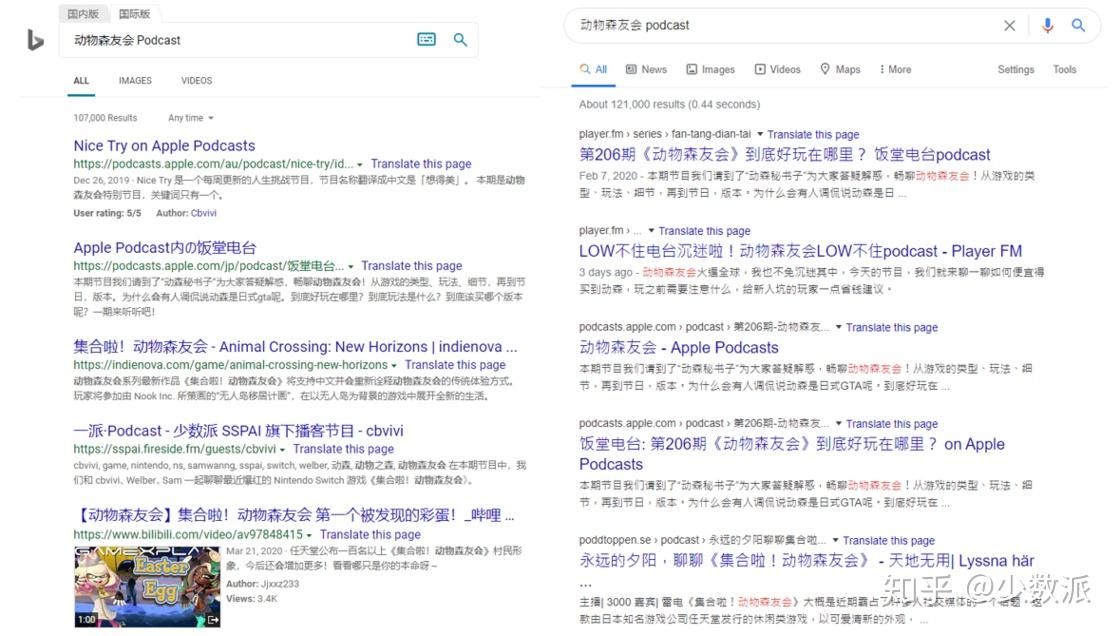Click Bing '107,000 Results' count text
The image size is (1120, 636).
(x=105, y=118)
